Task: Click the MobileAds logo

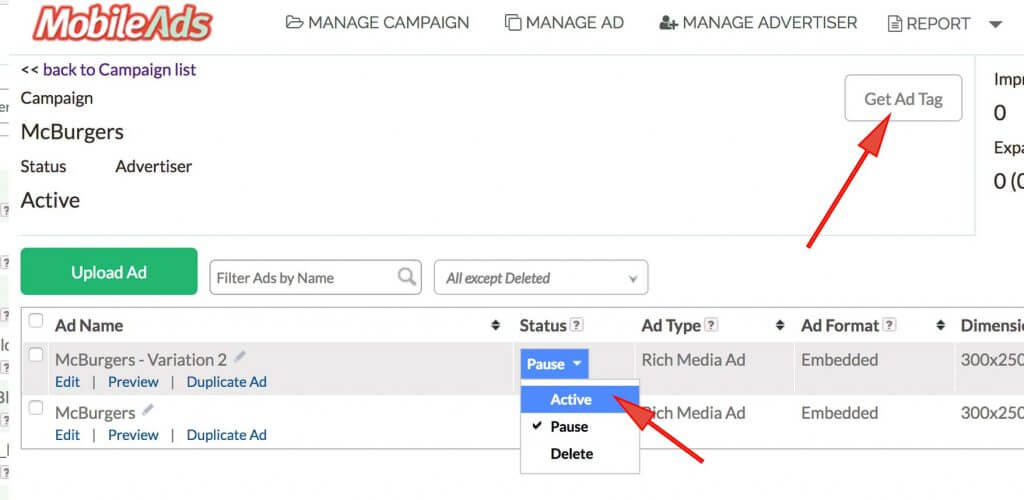Action: [x=123, y=22]
